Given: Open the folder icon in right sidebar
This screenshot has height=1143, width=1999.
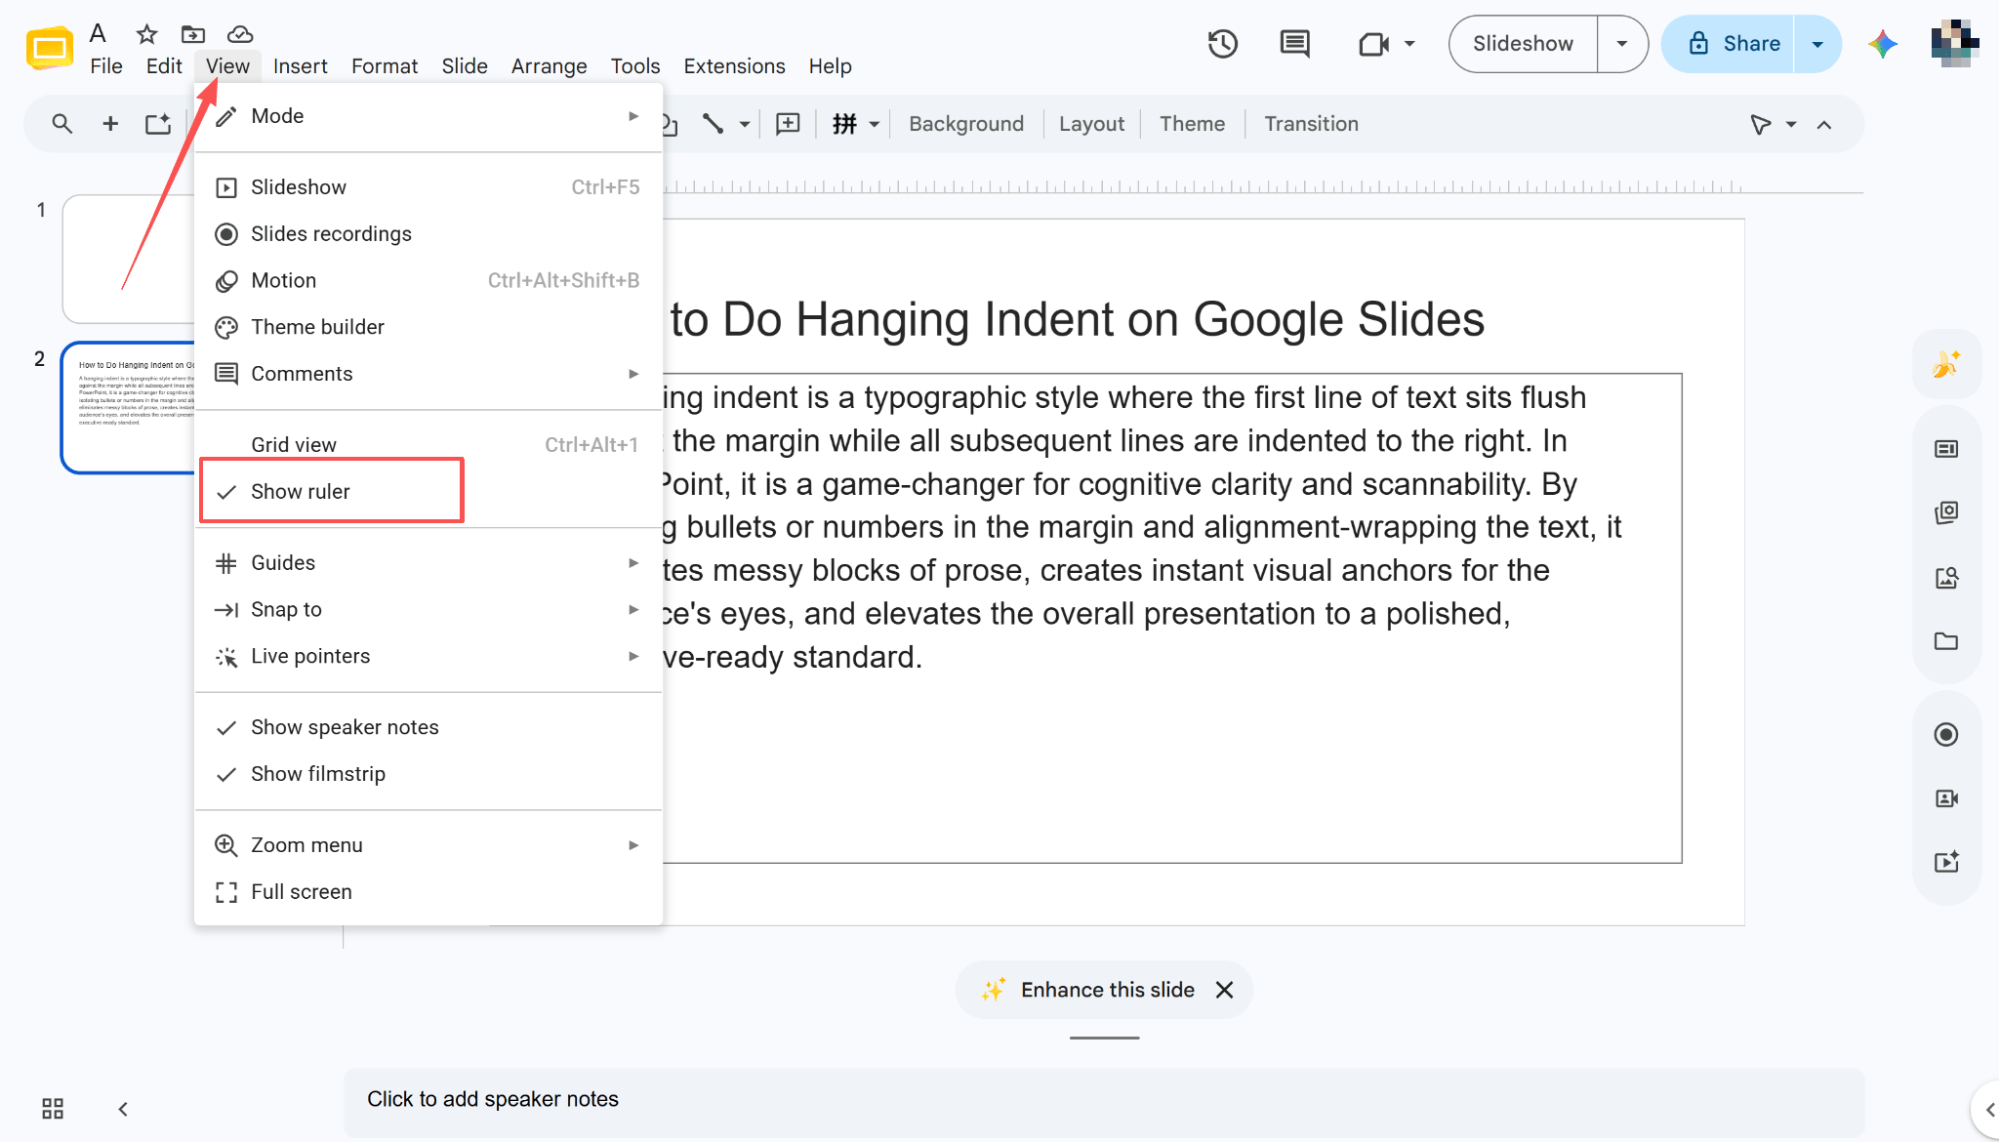Looking at the screenshot, I should [x=1946, y=641].
